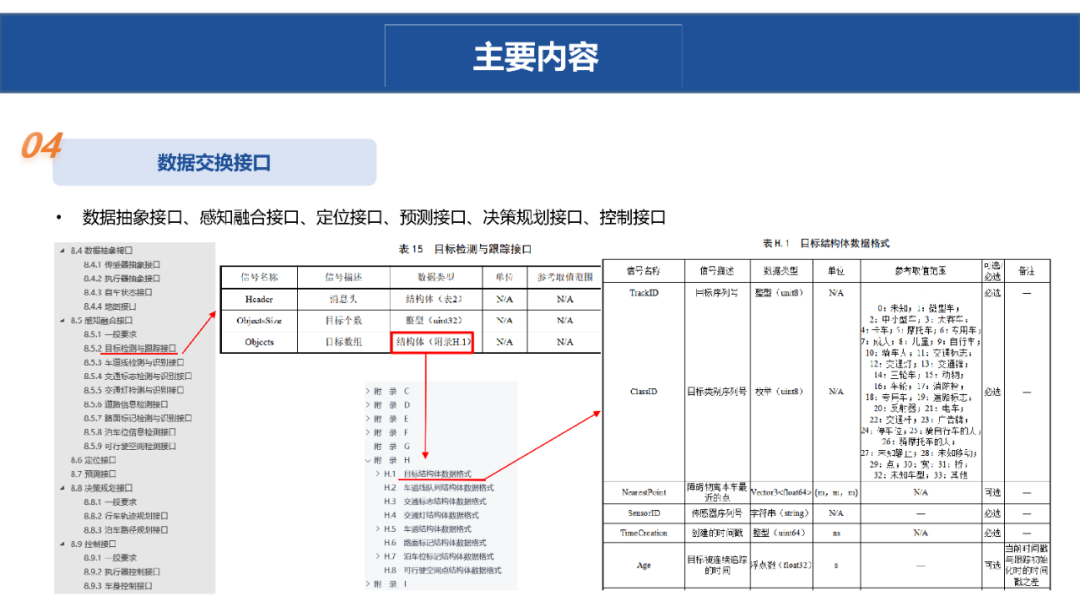Expand the H.5 车道结构体数据格式 chevron
1080x607 pixels.
tap(377, 528)
